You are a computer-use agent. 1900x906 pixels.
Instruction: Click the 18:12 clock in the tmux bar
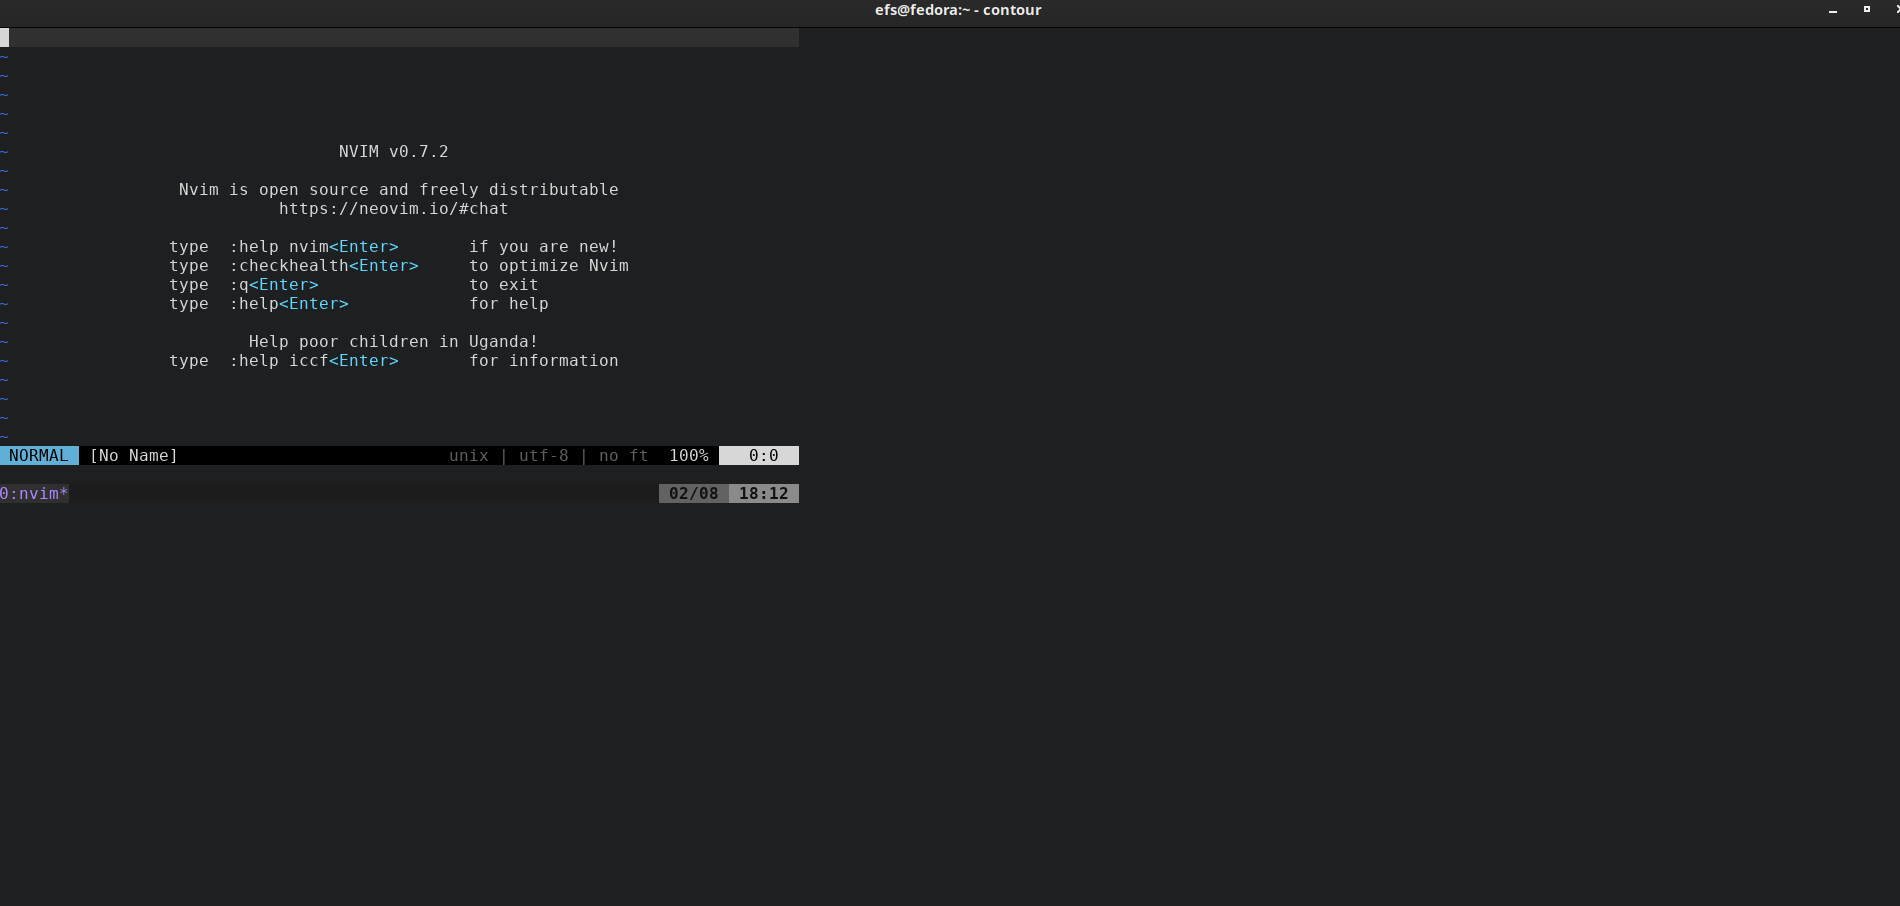764,493
